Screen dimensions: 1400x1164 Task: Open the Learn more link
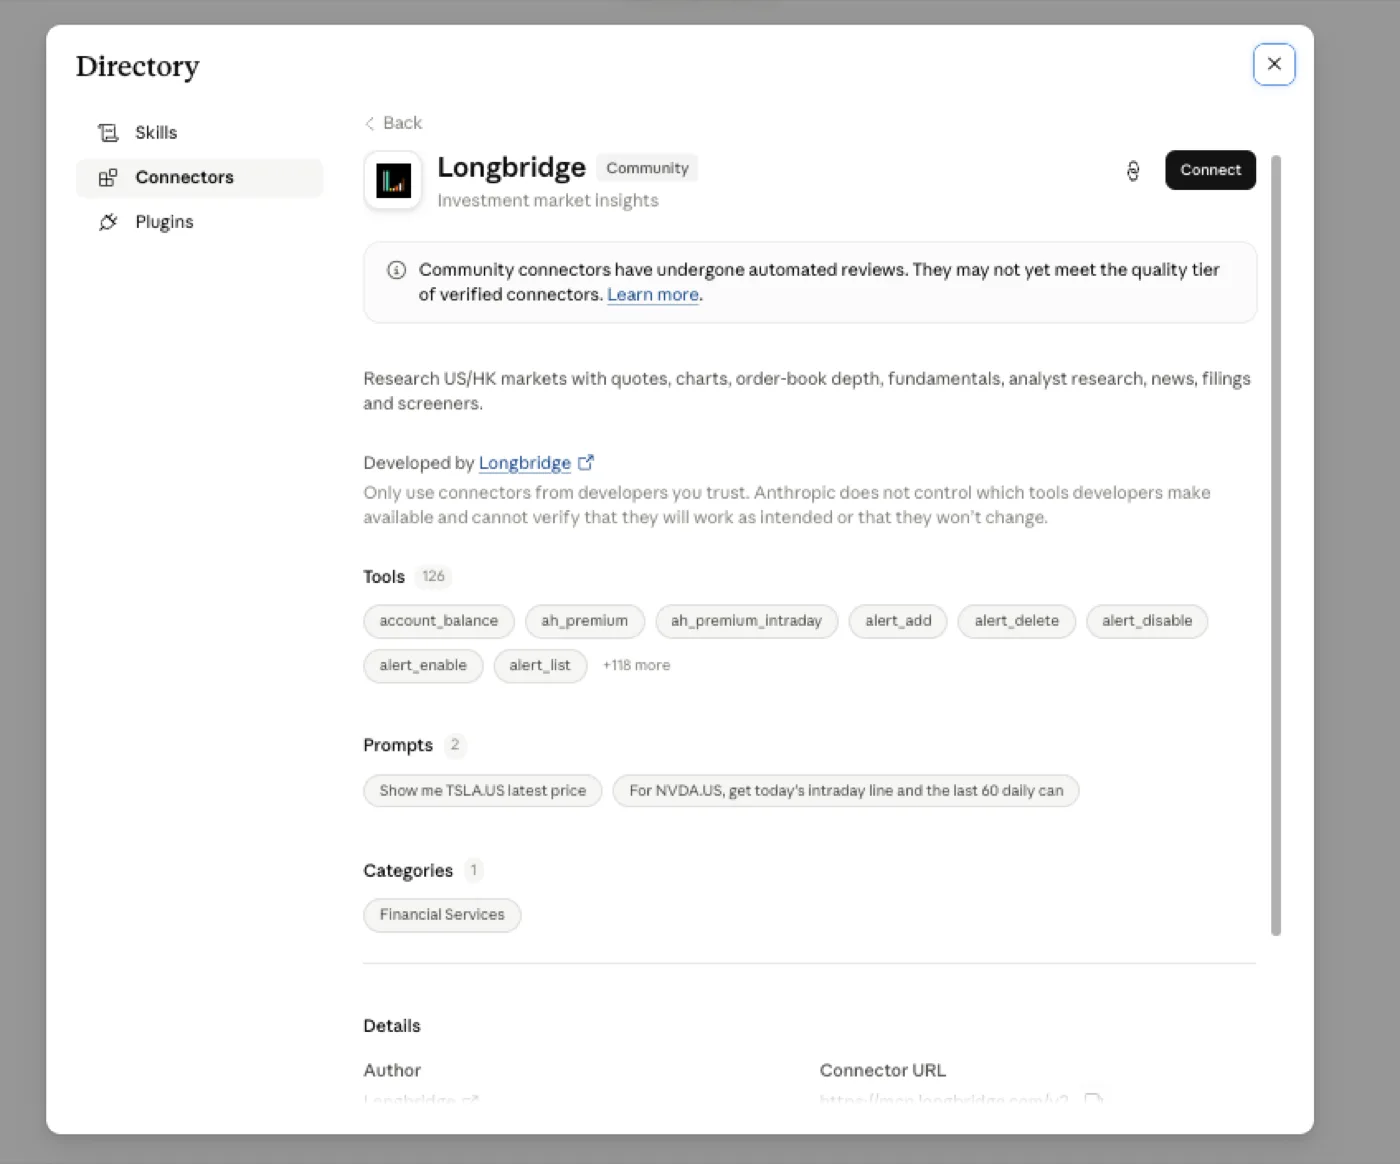point(653,295)
